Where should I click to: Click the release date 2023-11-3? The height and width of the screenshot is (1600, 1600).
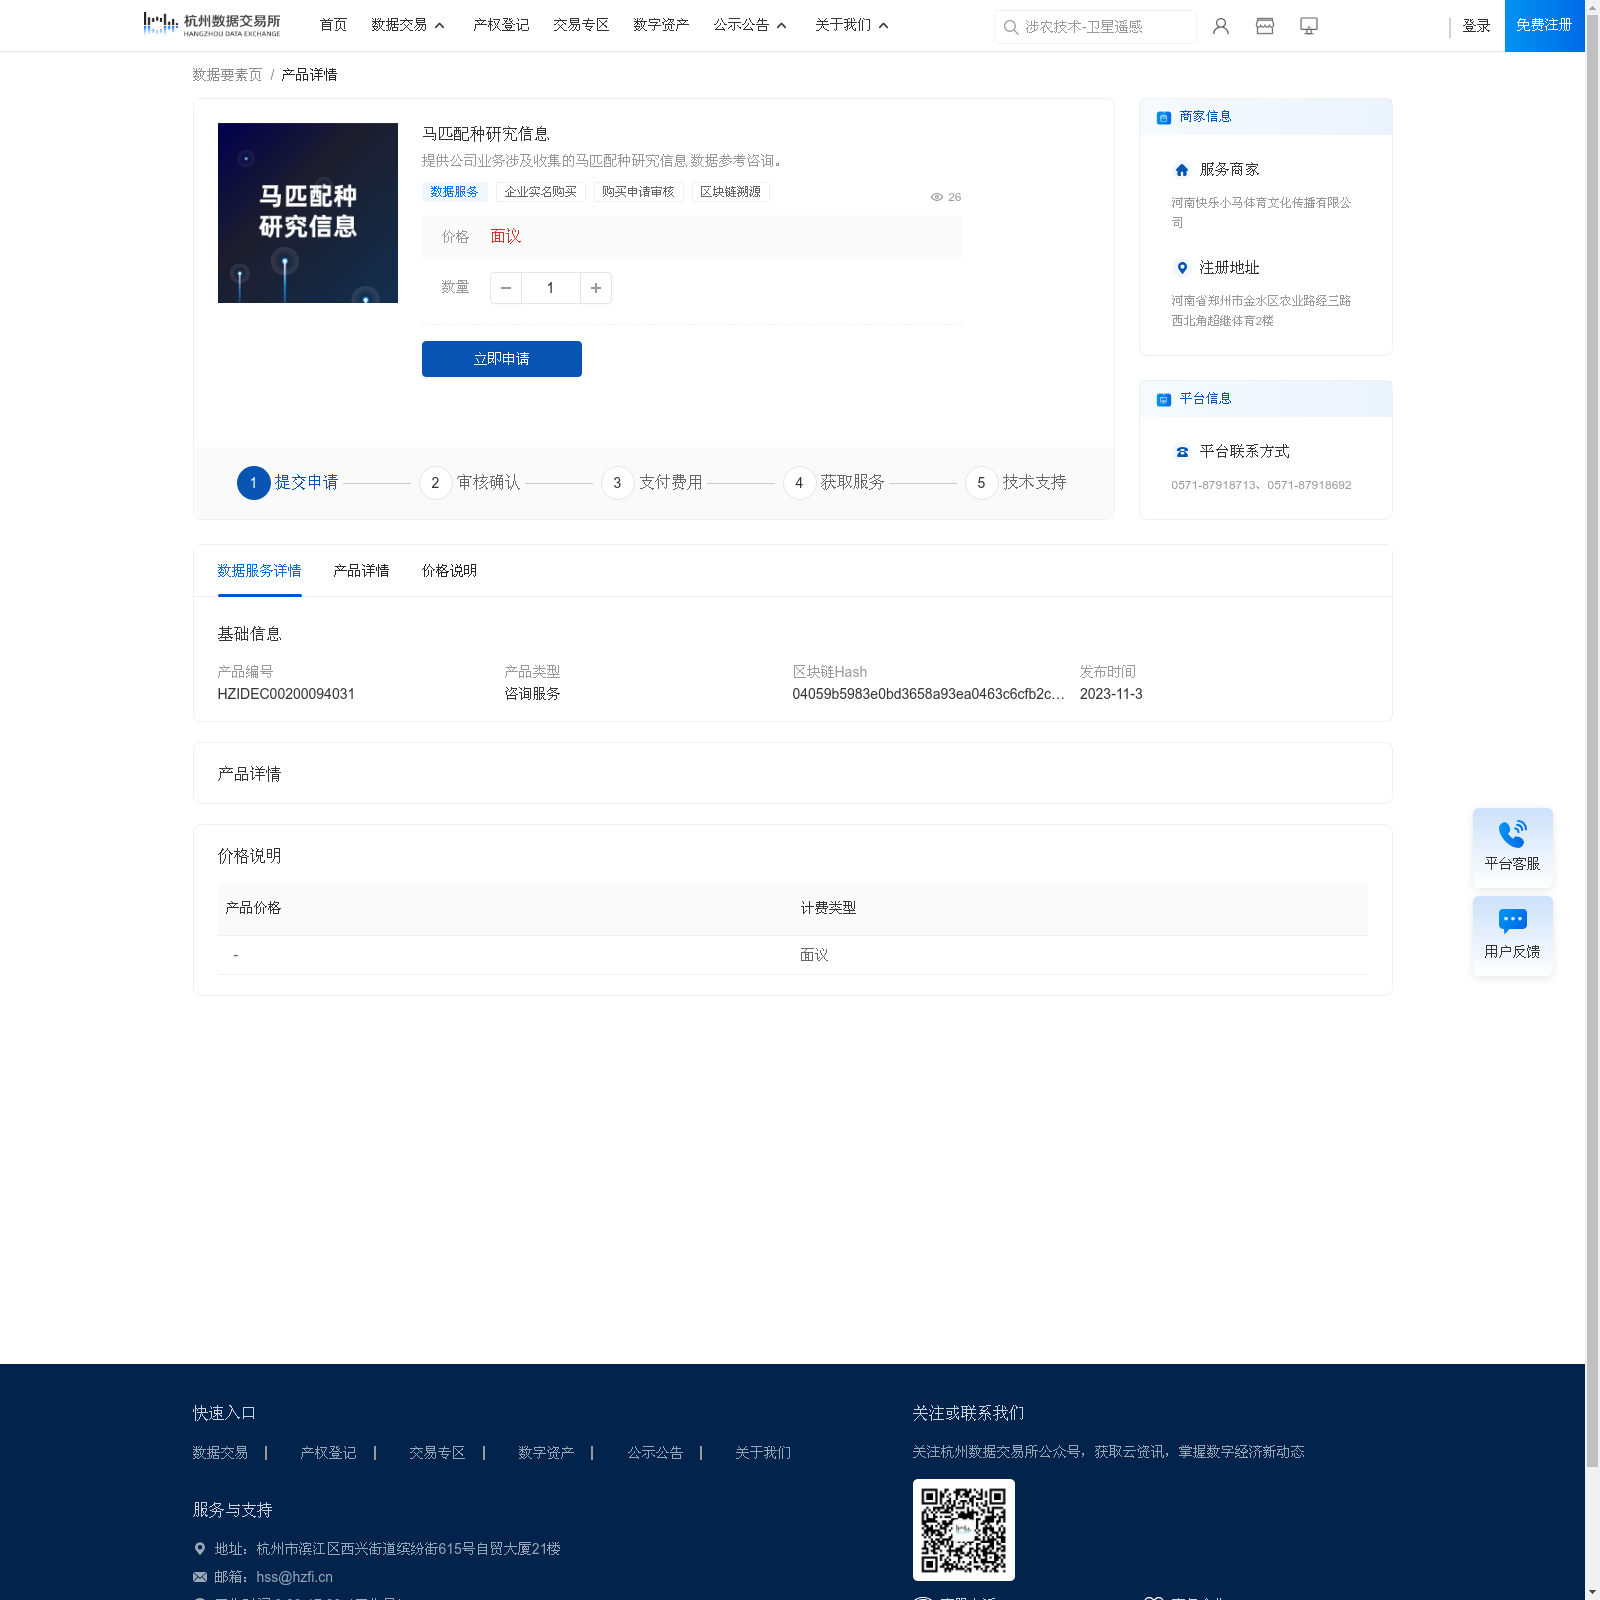point(1111,694)
